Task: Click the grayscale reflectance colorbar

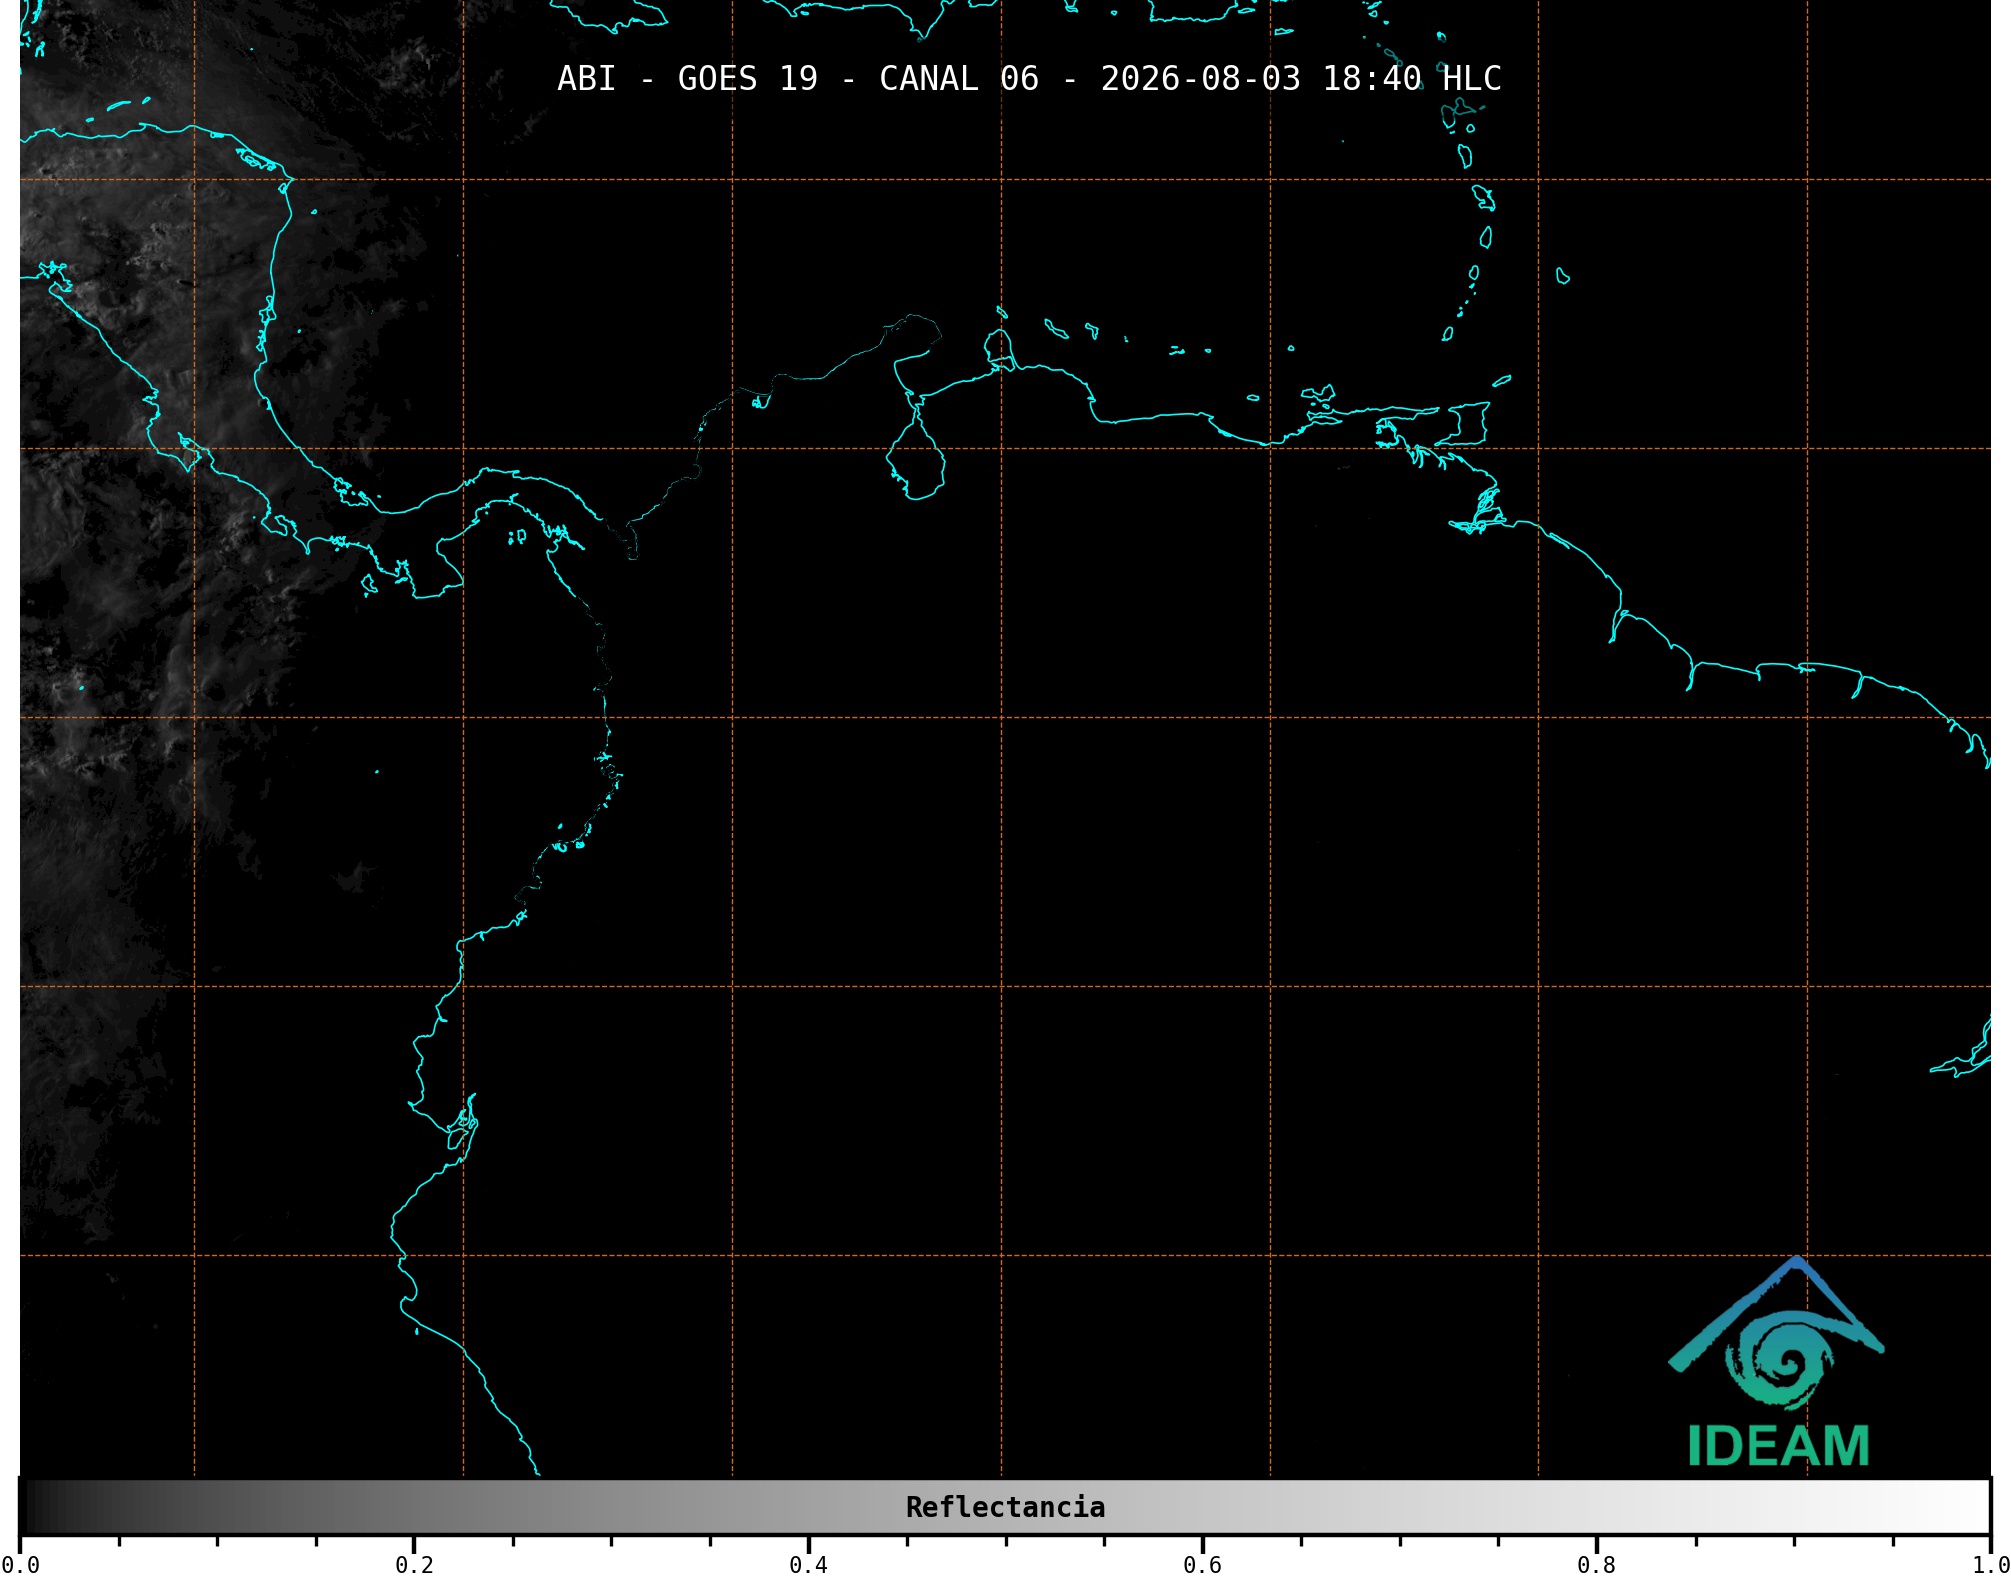Action: (1005, 1506)
